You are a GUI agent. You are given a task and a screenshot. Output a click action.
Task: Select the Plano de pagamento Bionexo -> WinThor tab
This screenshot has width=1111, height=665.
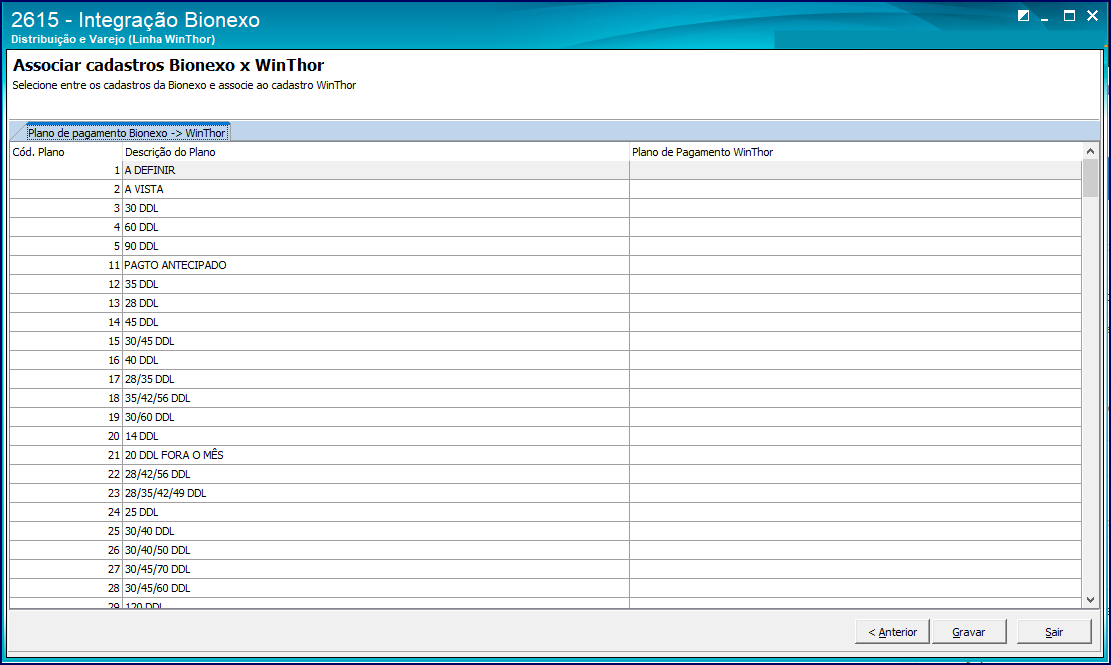pyautogui.click(x=126, y=132)
